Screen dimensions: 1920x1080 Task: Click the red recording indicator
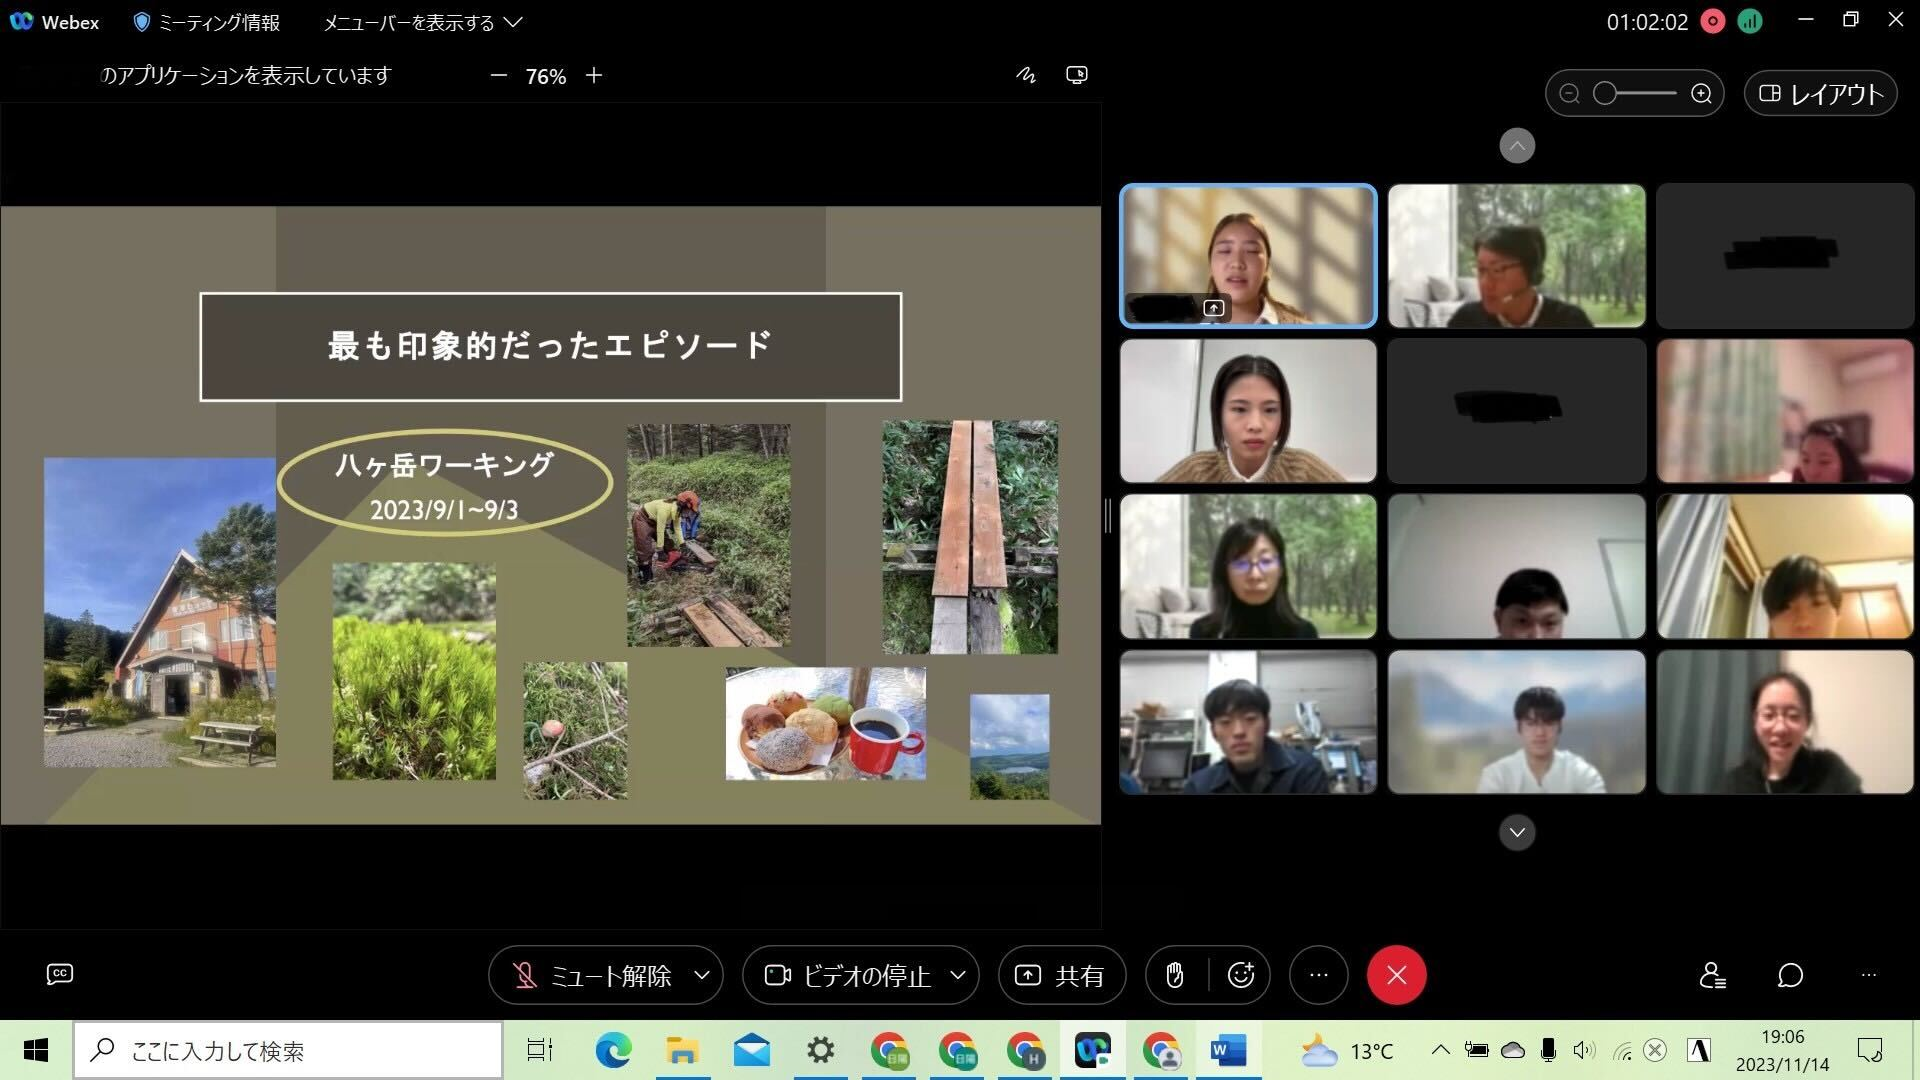tap(1713, 22)
